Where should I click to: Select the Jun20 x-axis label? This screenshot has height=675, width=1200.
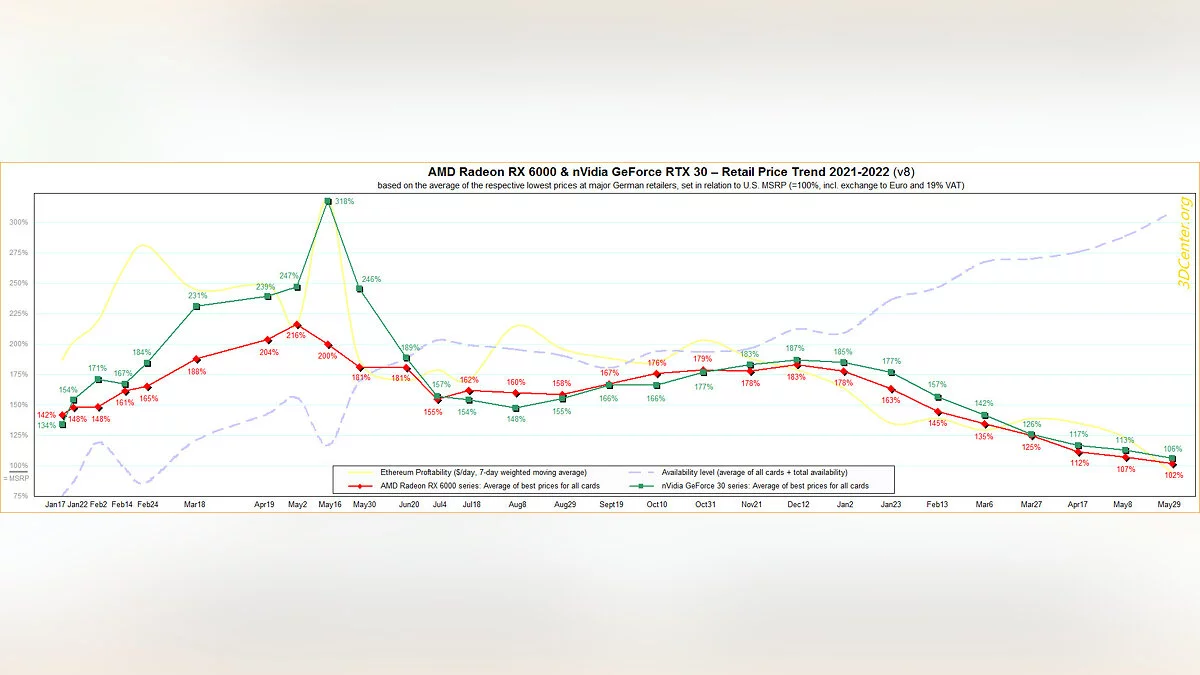[409, 506]
